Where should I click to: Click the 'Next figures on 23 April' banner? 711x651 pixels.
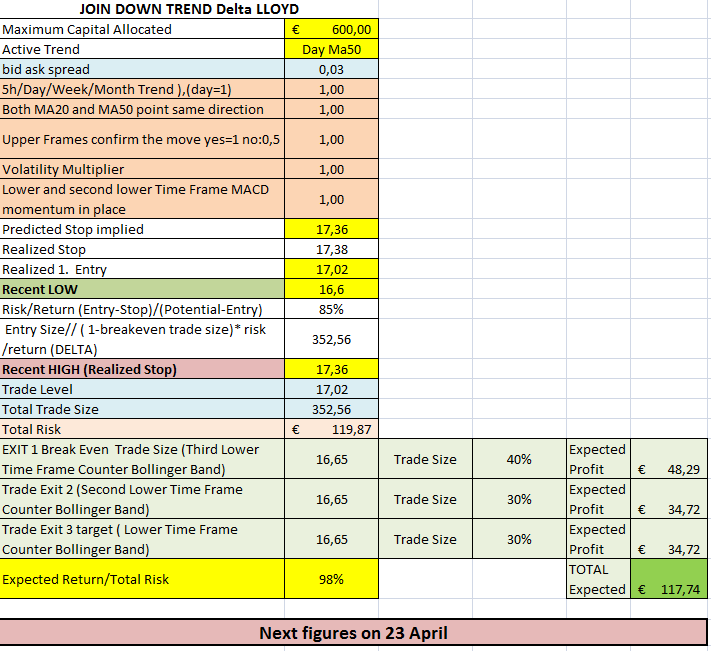pos(353,632)
